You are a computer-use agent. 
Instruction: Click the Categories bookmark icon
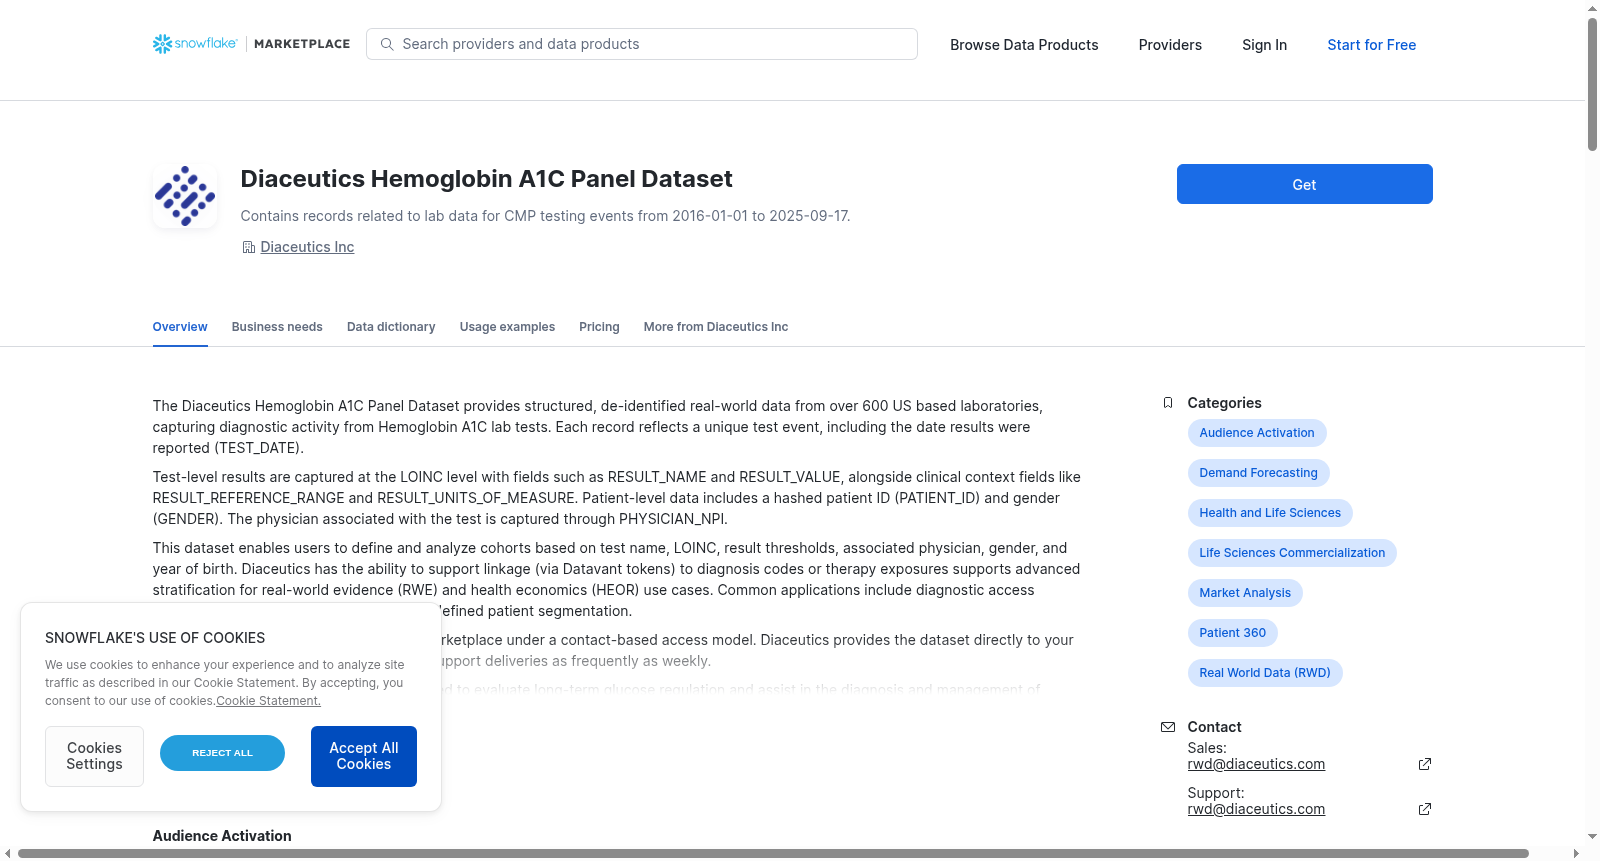1167,403
